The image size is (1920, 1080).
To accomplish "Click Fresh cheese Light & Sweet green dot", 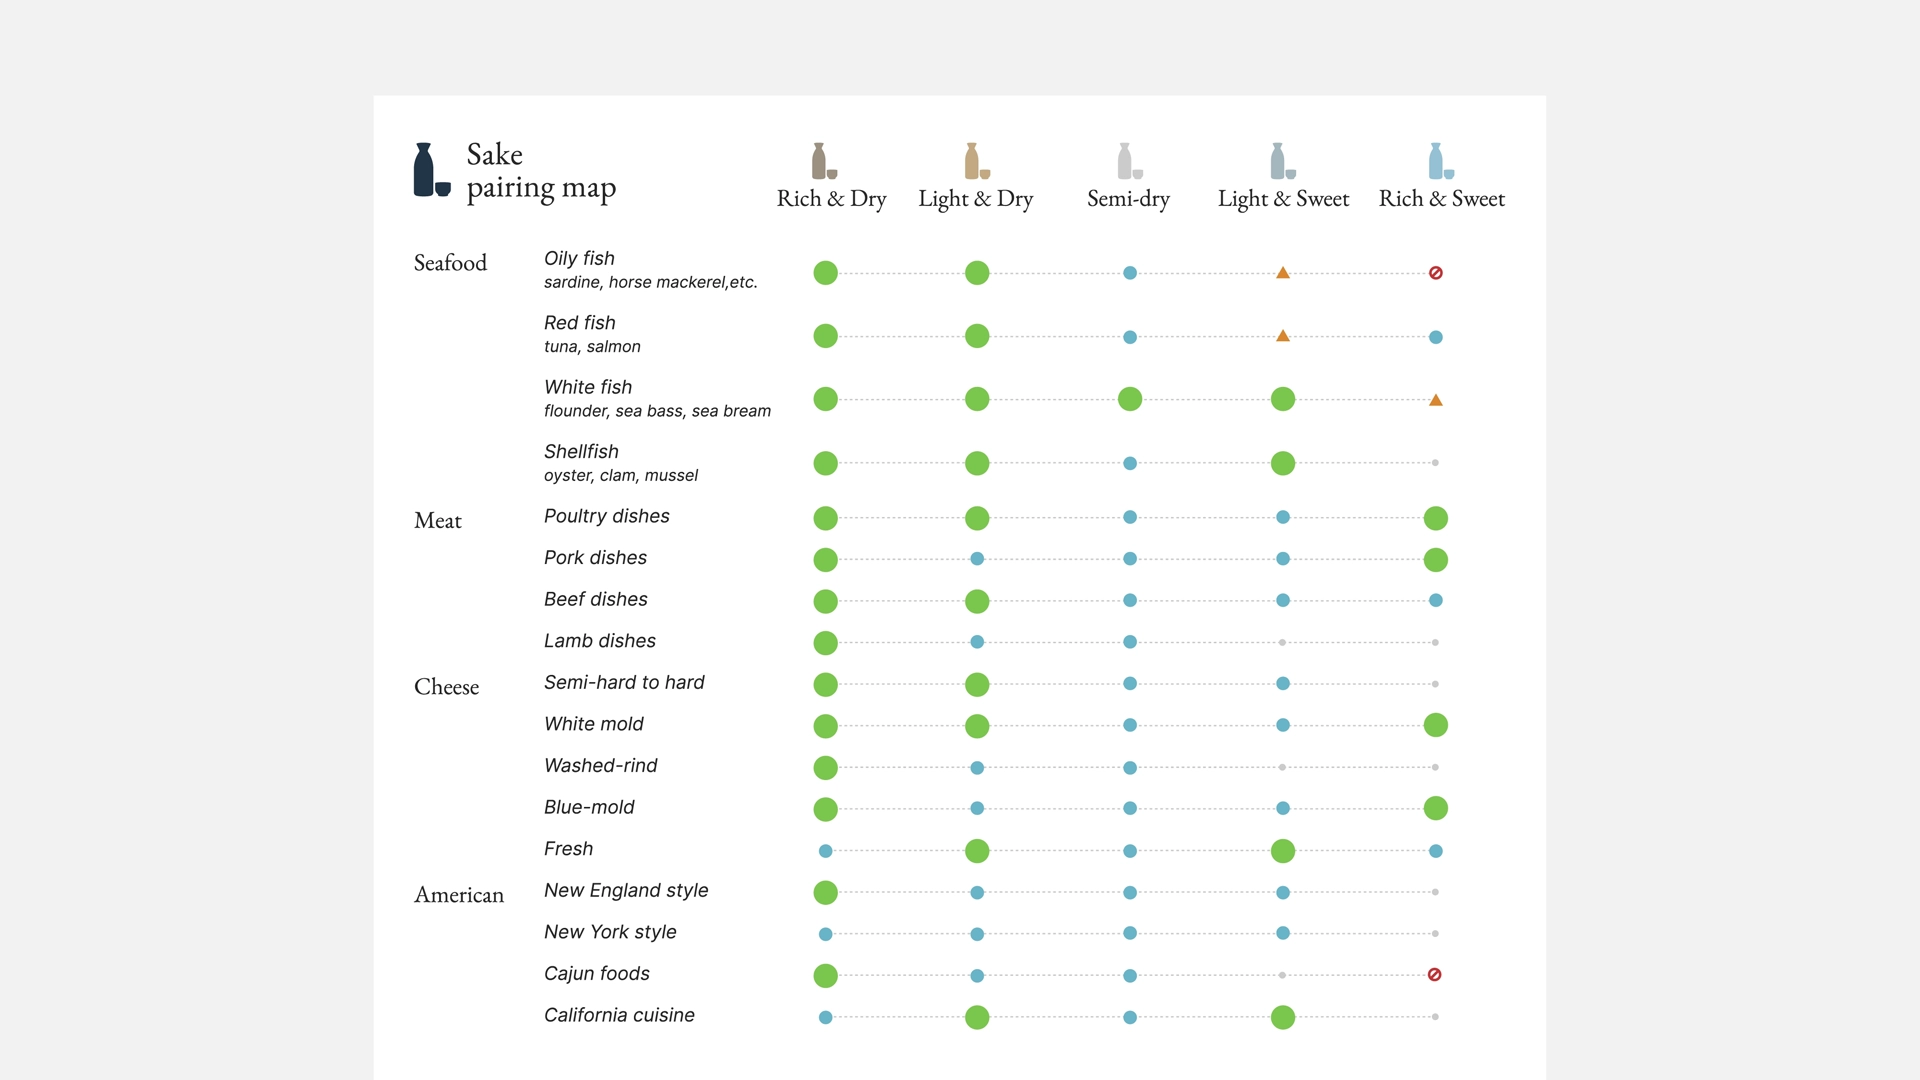I will coord(1282,851).
